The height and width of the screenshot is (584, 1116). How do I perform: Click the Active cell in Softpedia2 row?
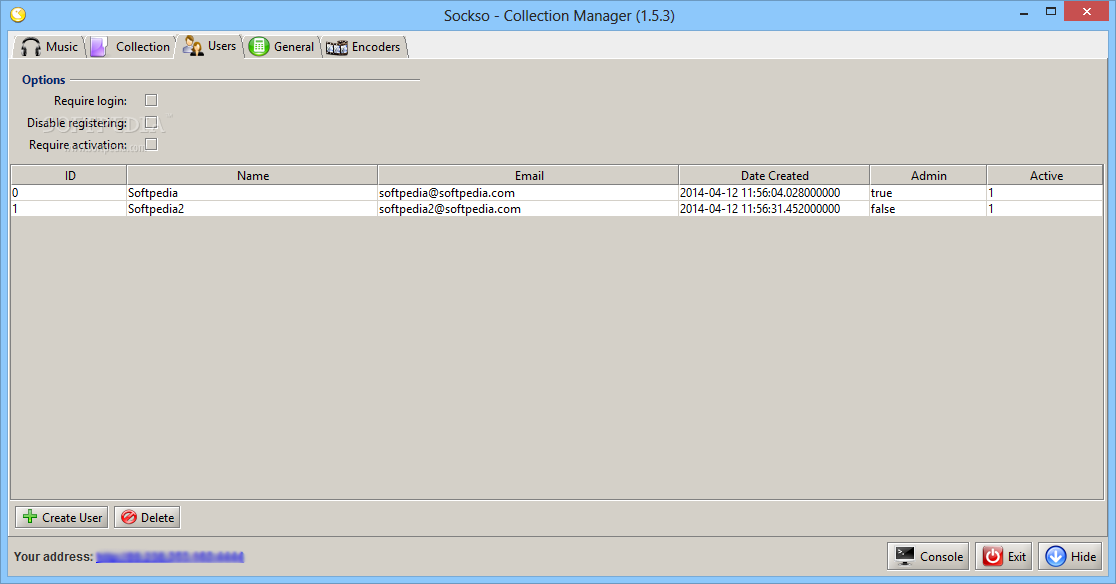(x=1045, y=208)
